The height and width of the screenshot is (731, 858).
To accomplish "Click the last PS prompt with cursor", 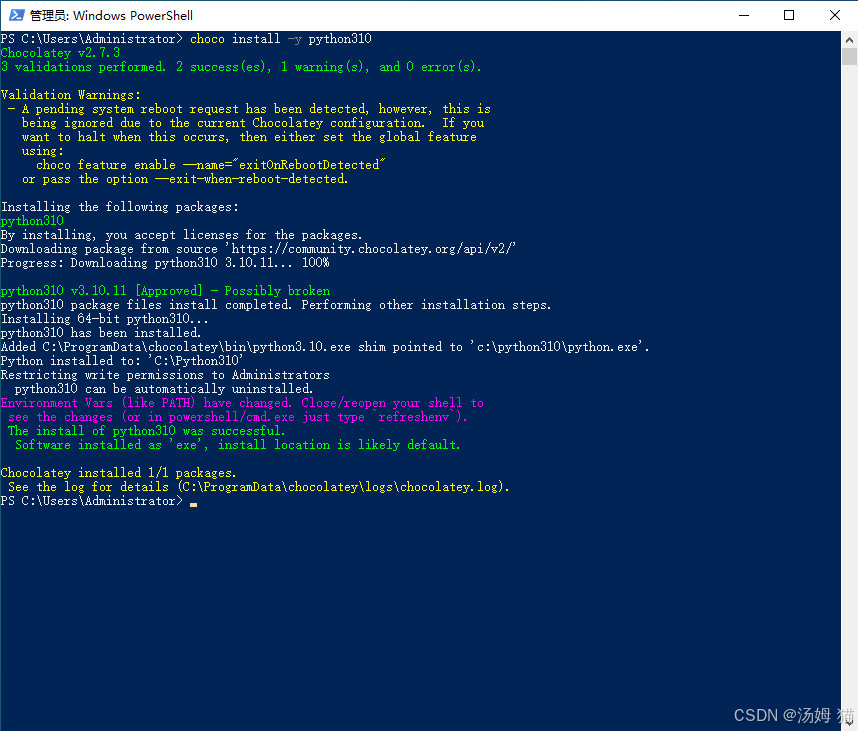I will [98, 501].
